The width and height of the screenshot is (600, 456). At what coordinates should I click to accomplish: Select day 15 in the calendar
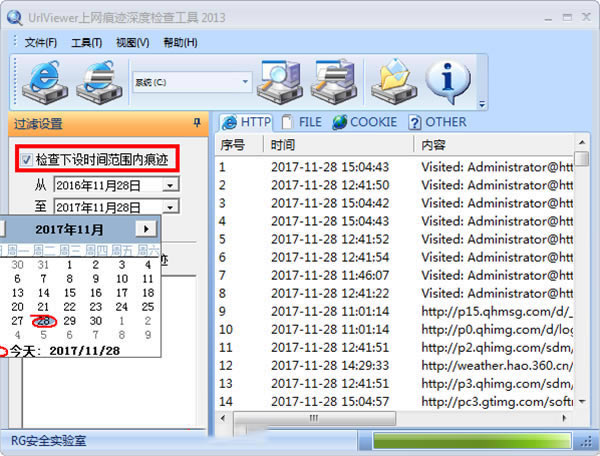[69, 293]
